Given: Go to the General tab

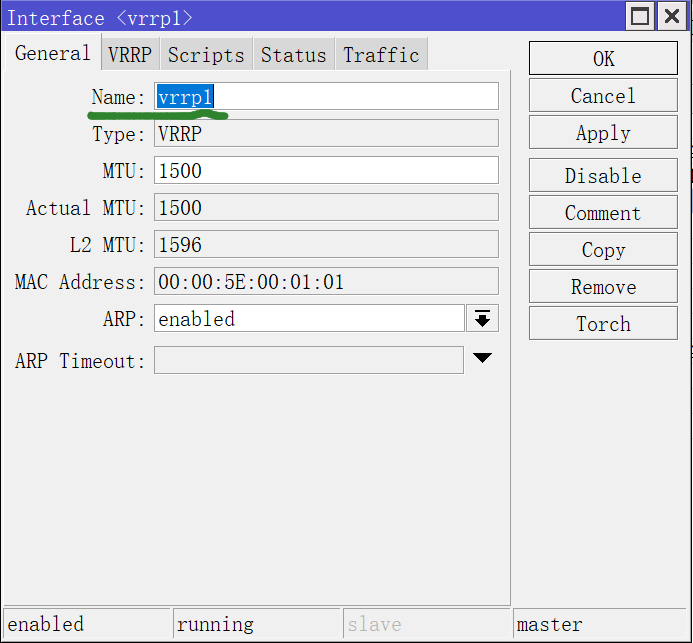Looking at the screenshot, I should coord(52,54).
